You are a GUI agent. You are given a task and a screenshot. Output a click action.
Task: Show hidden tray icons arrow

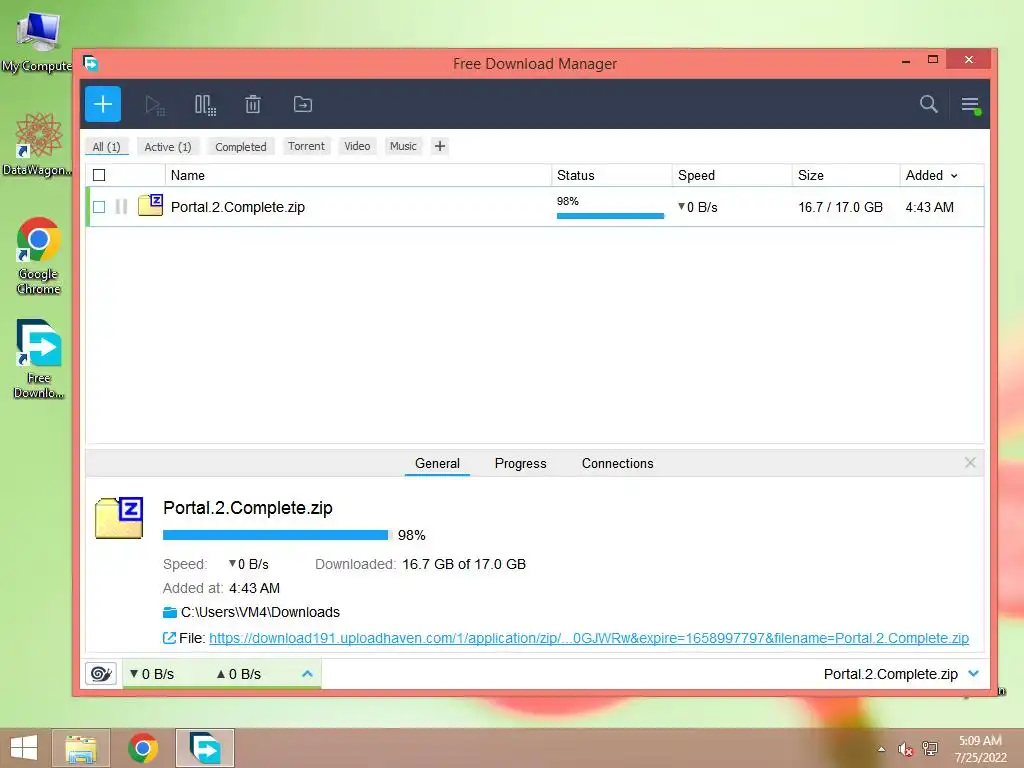881,749
